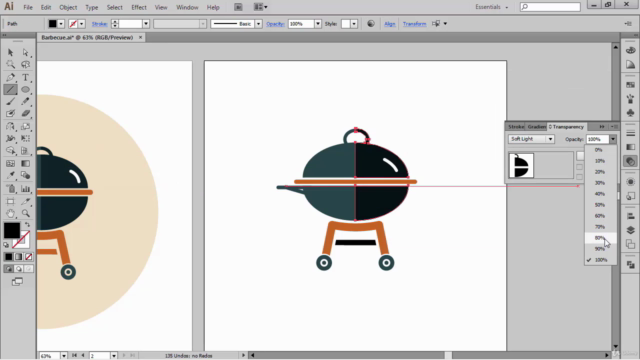Switch to the Gradient panel tab
The width and height of the screenshot is (640, 360).
point(536,127)
